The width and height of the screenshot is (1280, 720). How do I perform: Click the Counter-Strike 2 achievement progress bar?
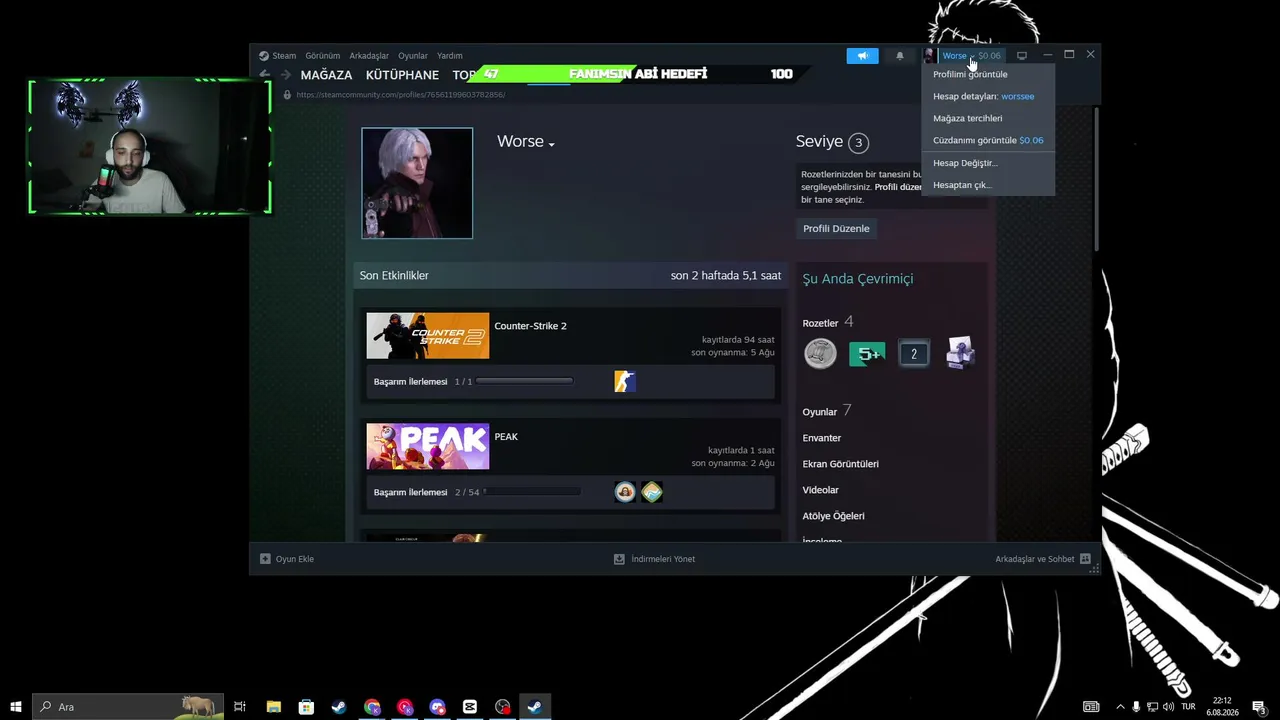tap(525, 381)
